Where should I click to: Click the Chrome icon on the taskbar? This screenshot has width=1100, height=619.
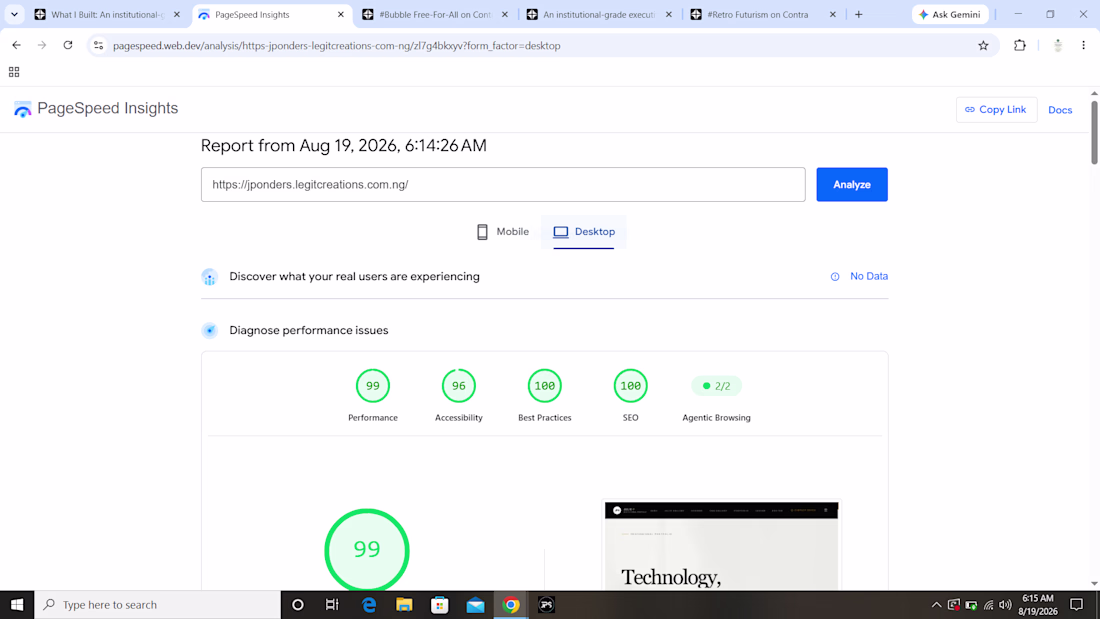[511, 604]
